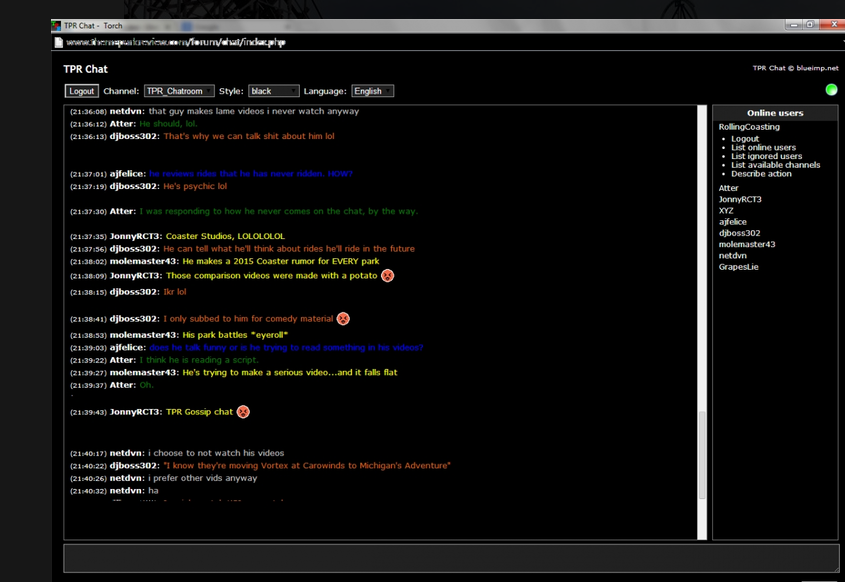Click angry emoji after TPR Gossip chat
The image size is (845, 582).
click(243, 412)
